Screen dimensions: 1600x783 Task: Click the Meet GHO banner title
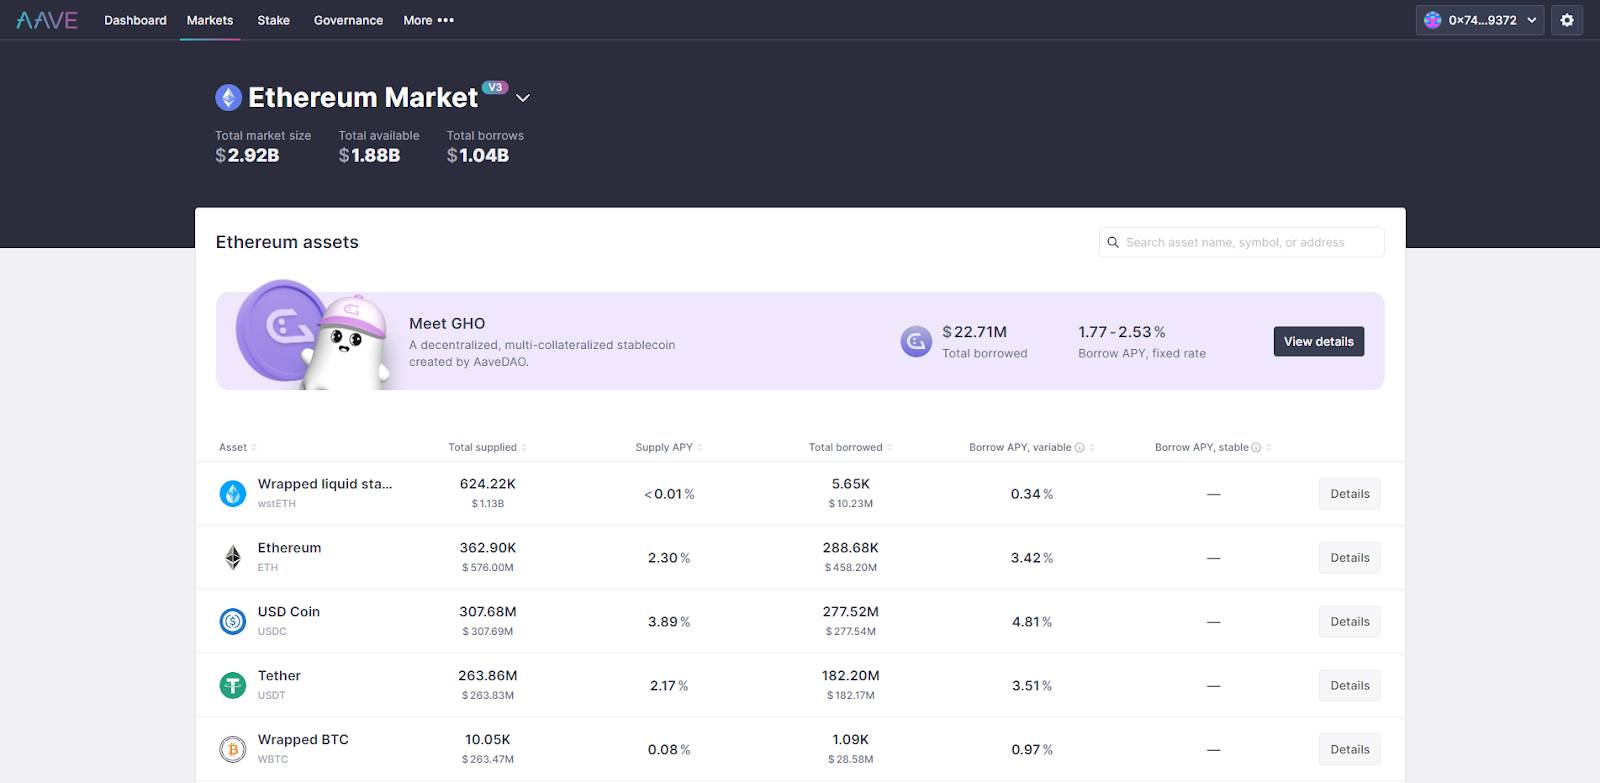point(447,323)
